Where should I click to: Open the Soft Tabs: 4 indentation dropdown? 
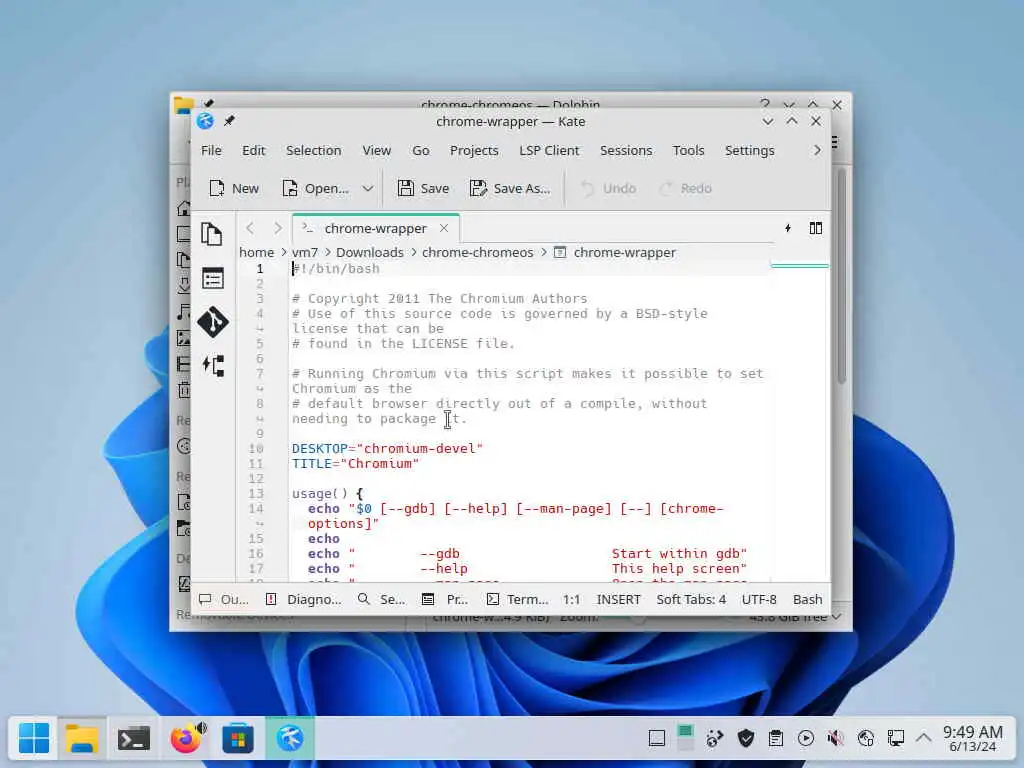(x=691, y=600)
